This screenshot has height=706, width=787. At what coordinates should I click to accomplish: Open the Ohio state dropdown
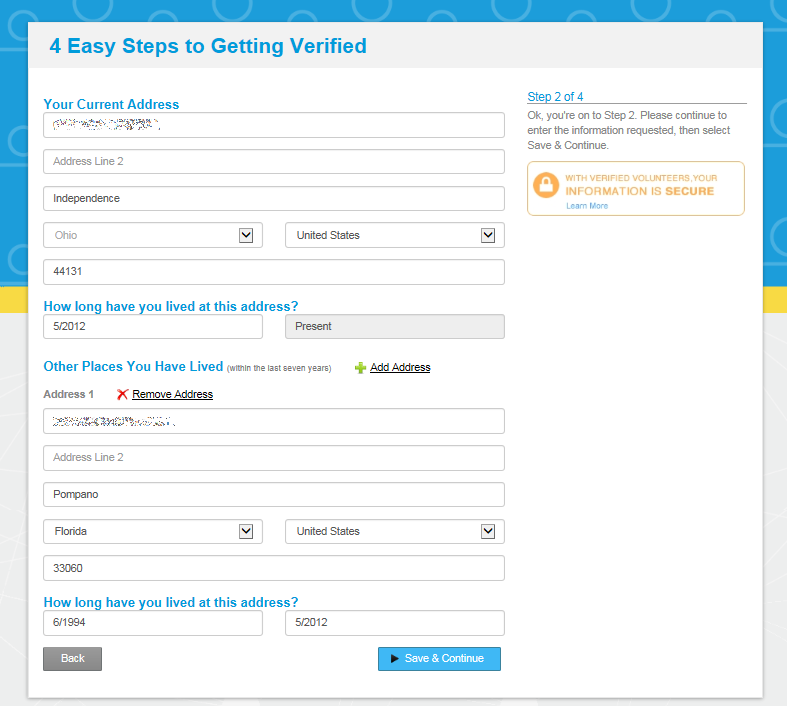pos(153,235)
